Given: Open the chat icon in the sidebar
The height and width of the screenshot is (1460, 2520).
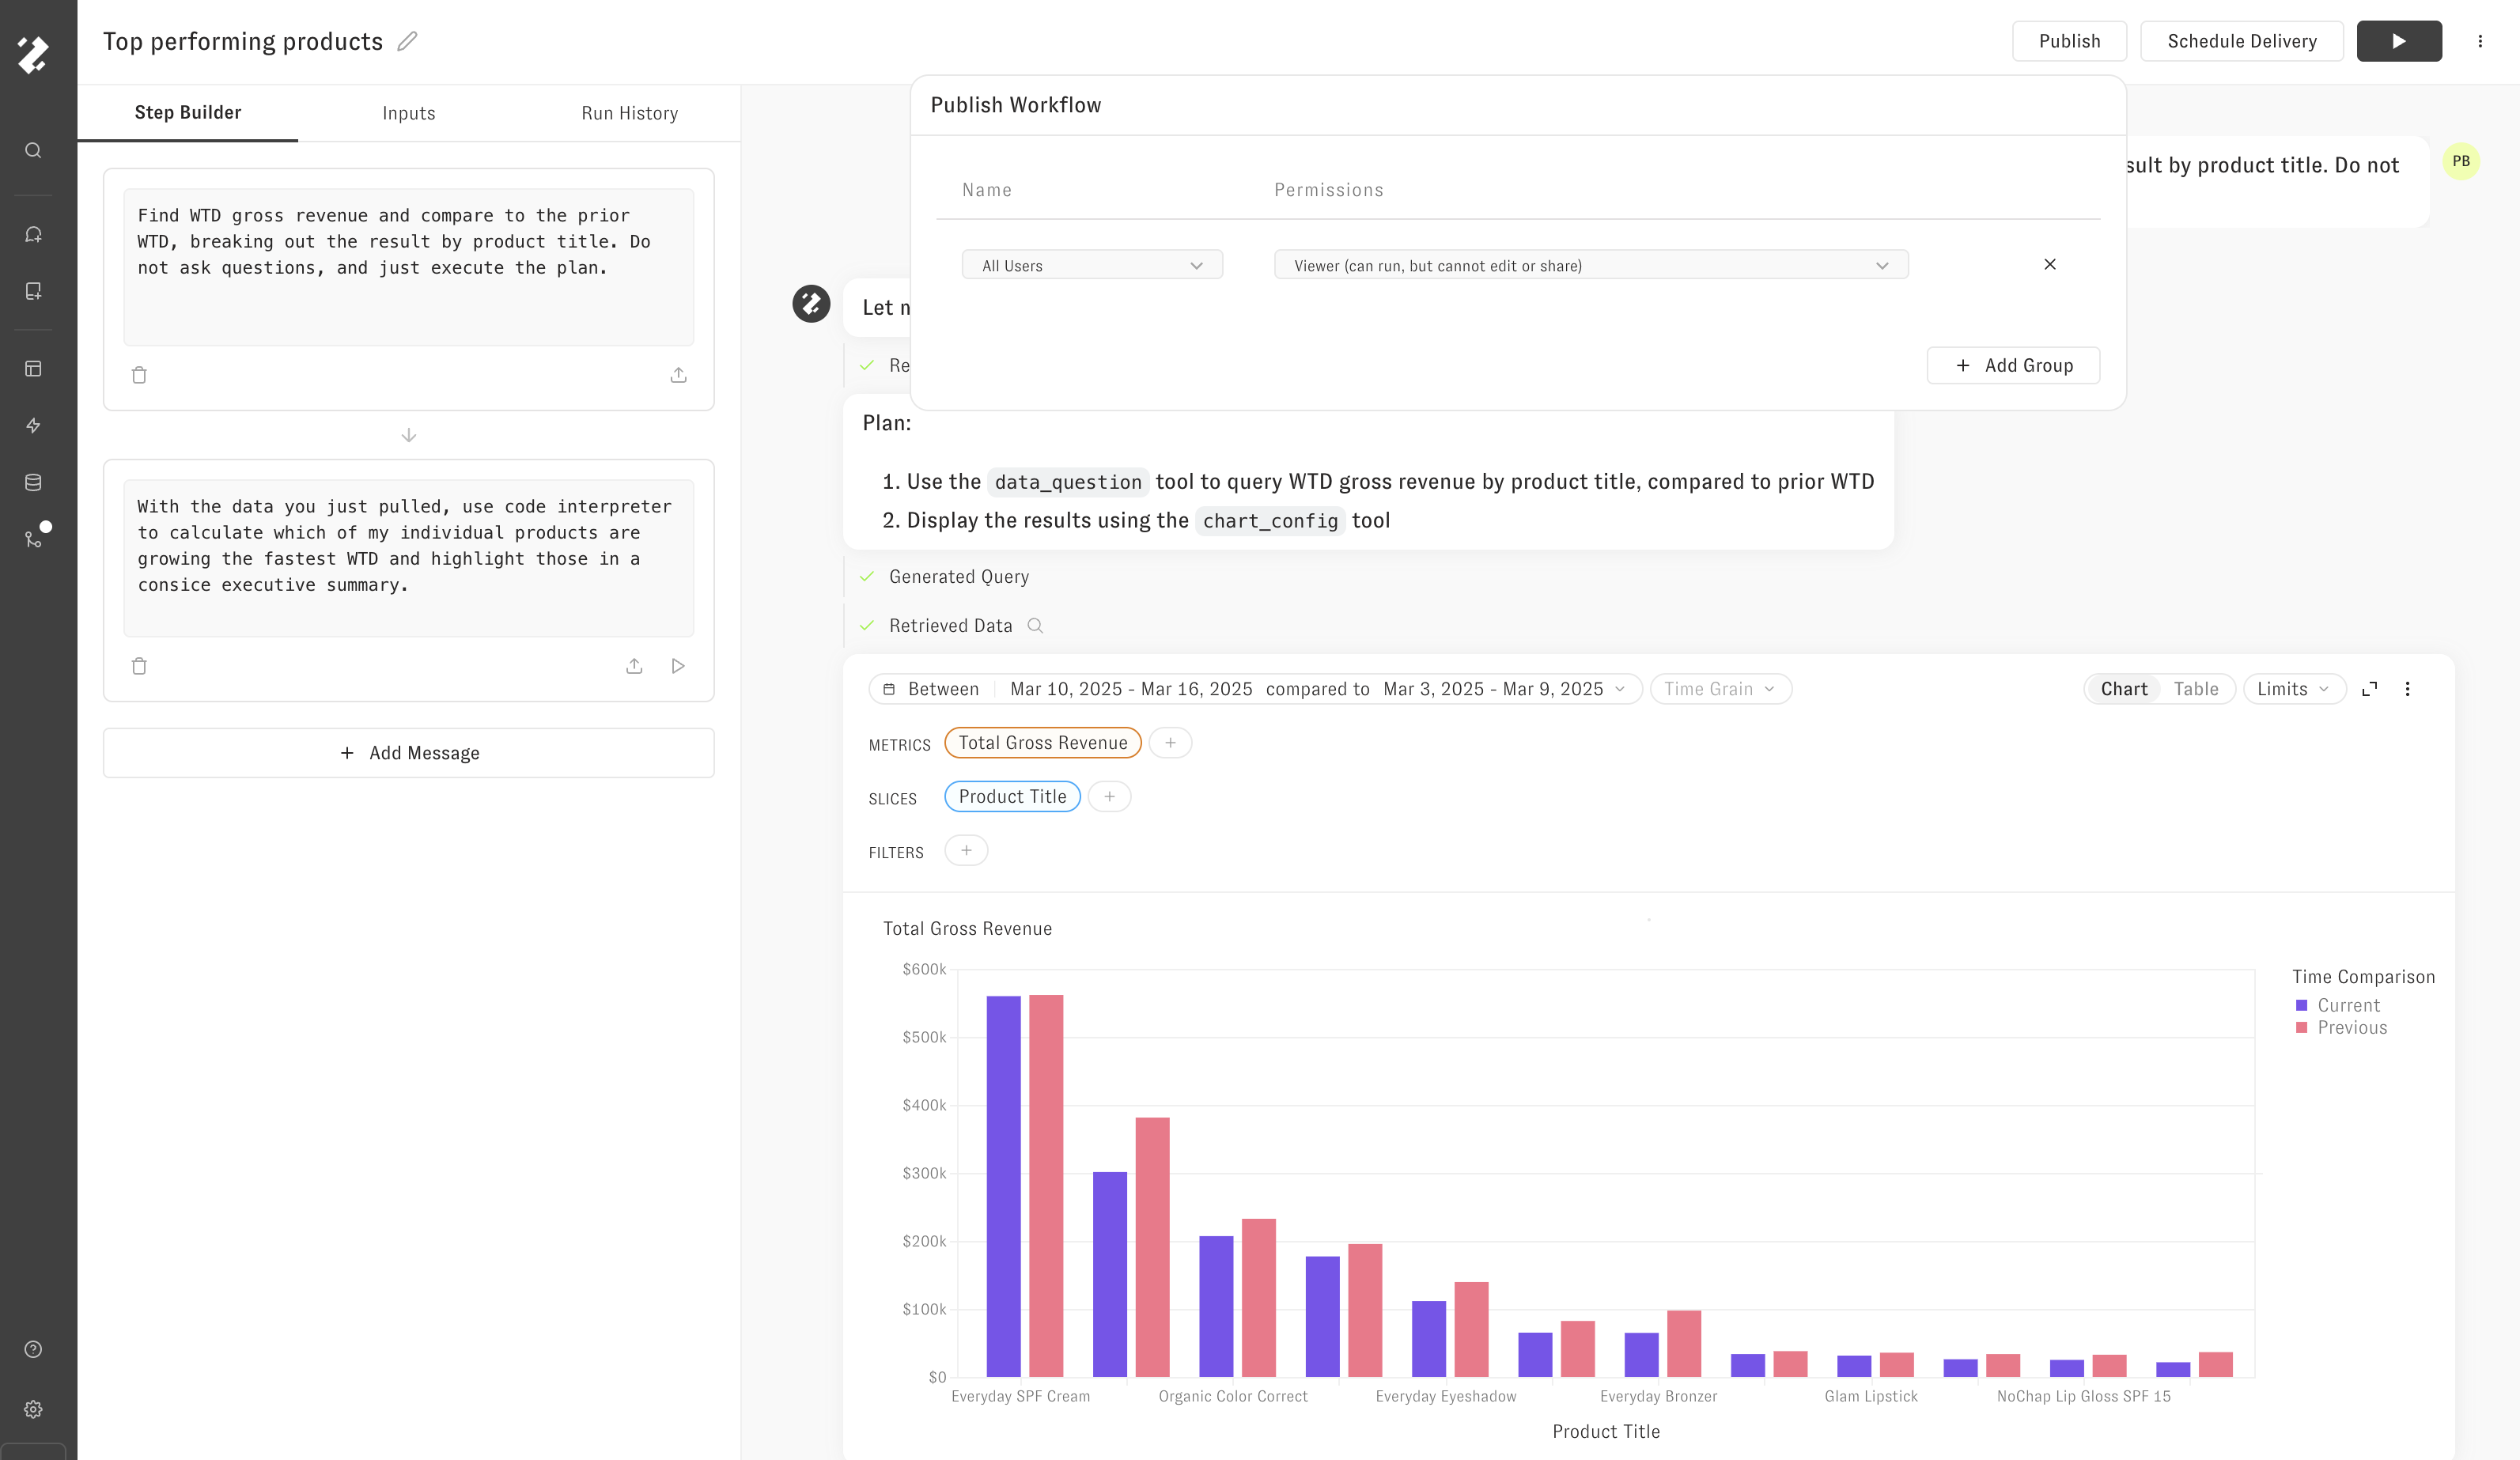Looking at the screenshot, I should pyautogui.click(x=33, y=234).
